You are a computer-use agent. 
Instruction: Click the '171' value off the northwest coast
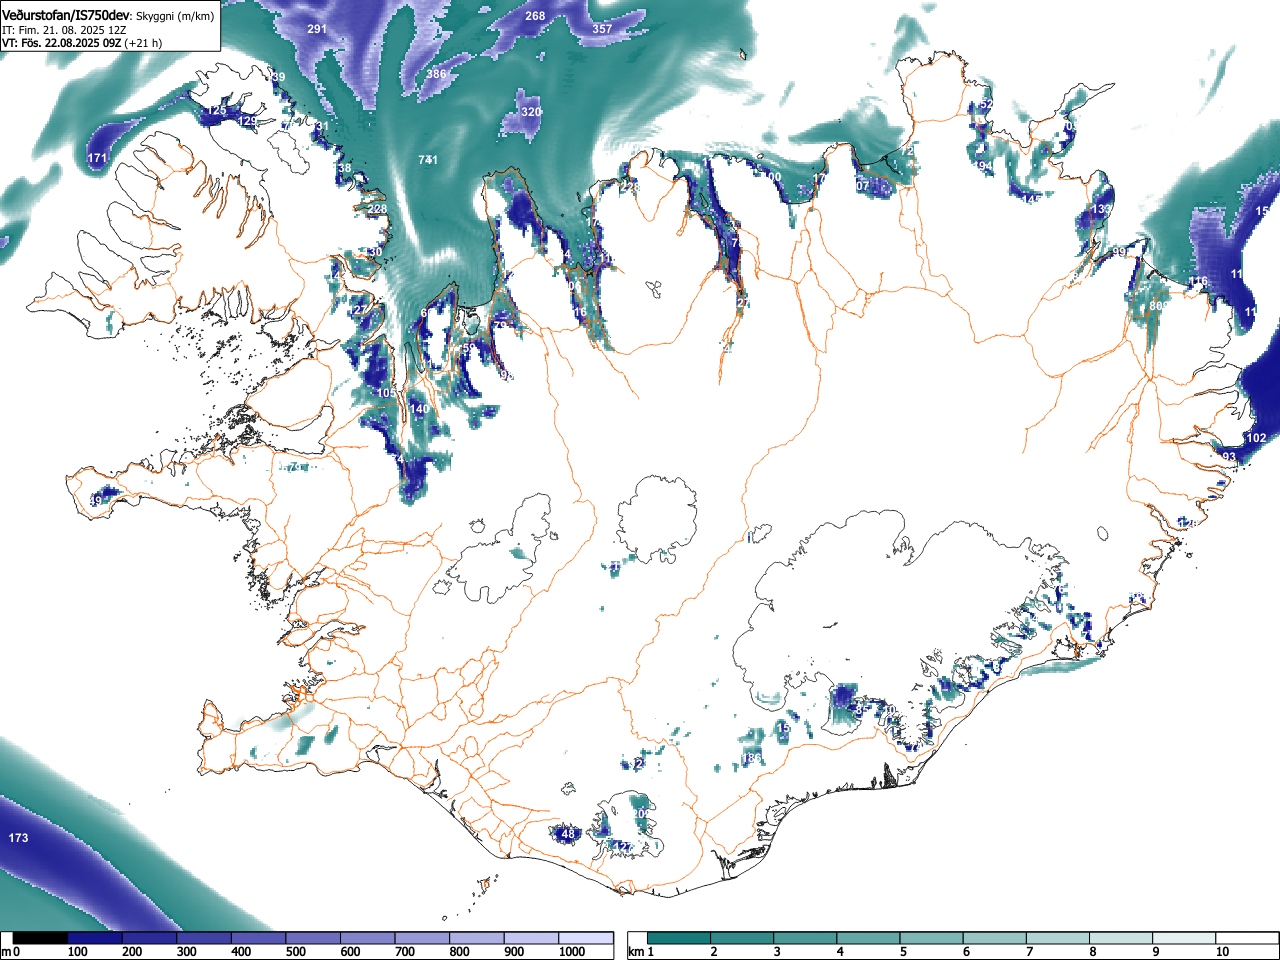(97, 159)
